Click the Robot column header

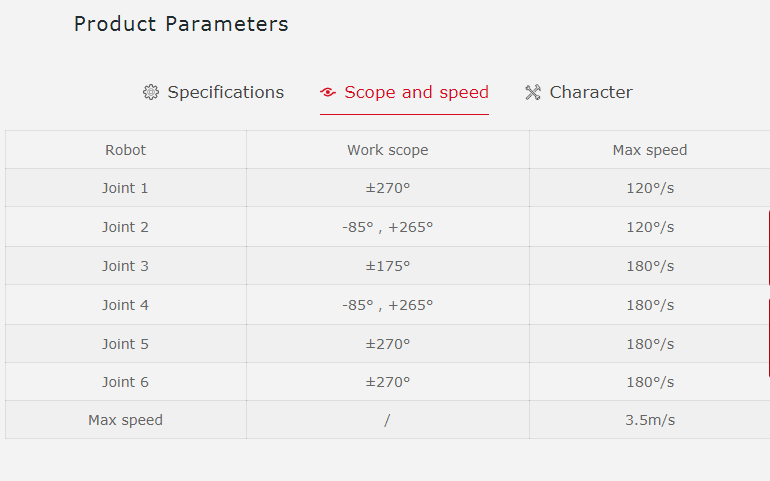pyautogui.click(x=125, y=150)
